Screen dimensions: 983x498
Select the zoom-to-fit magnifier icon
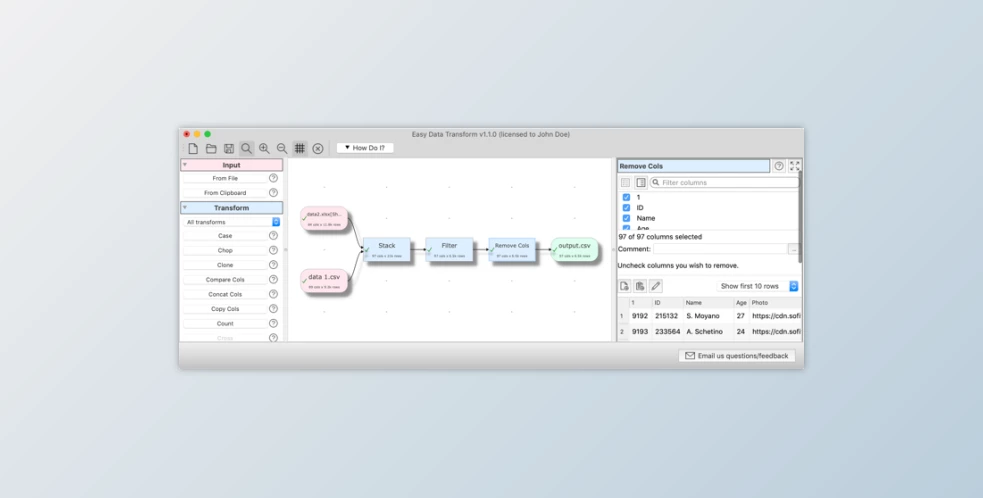[246, 149]
